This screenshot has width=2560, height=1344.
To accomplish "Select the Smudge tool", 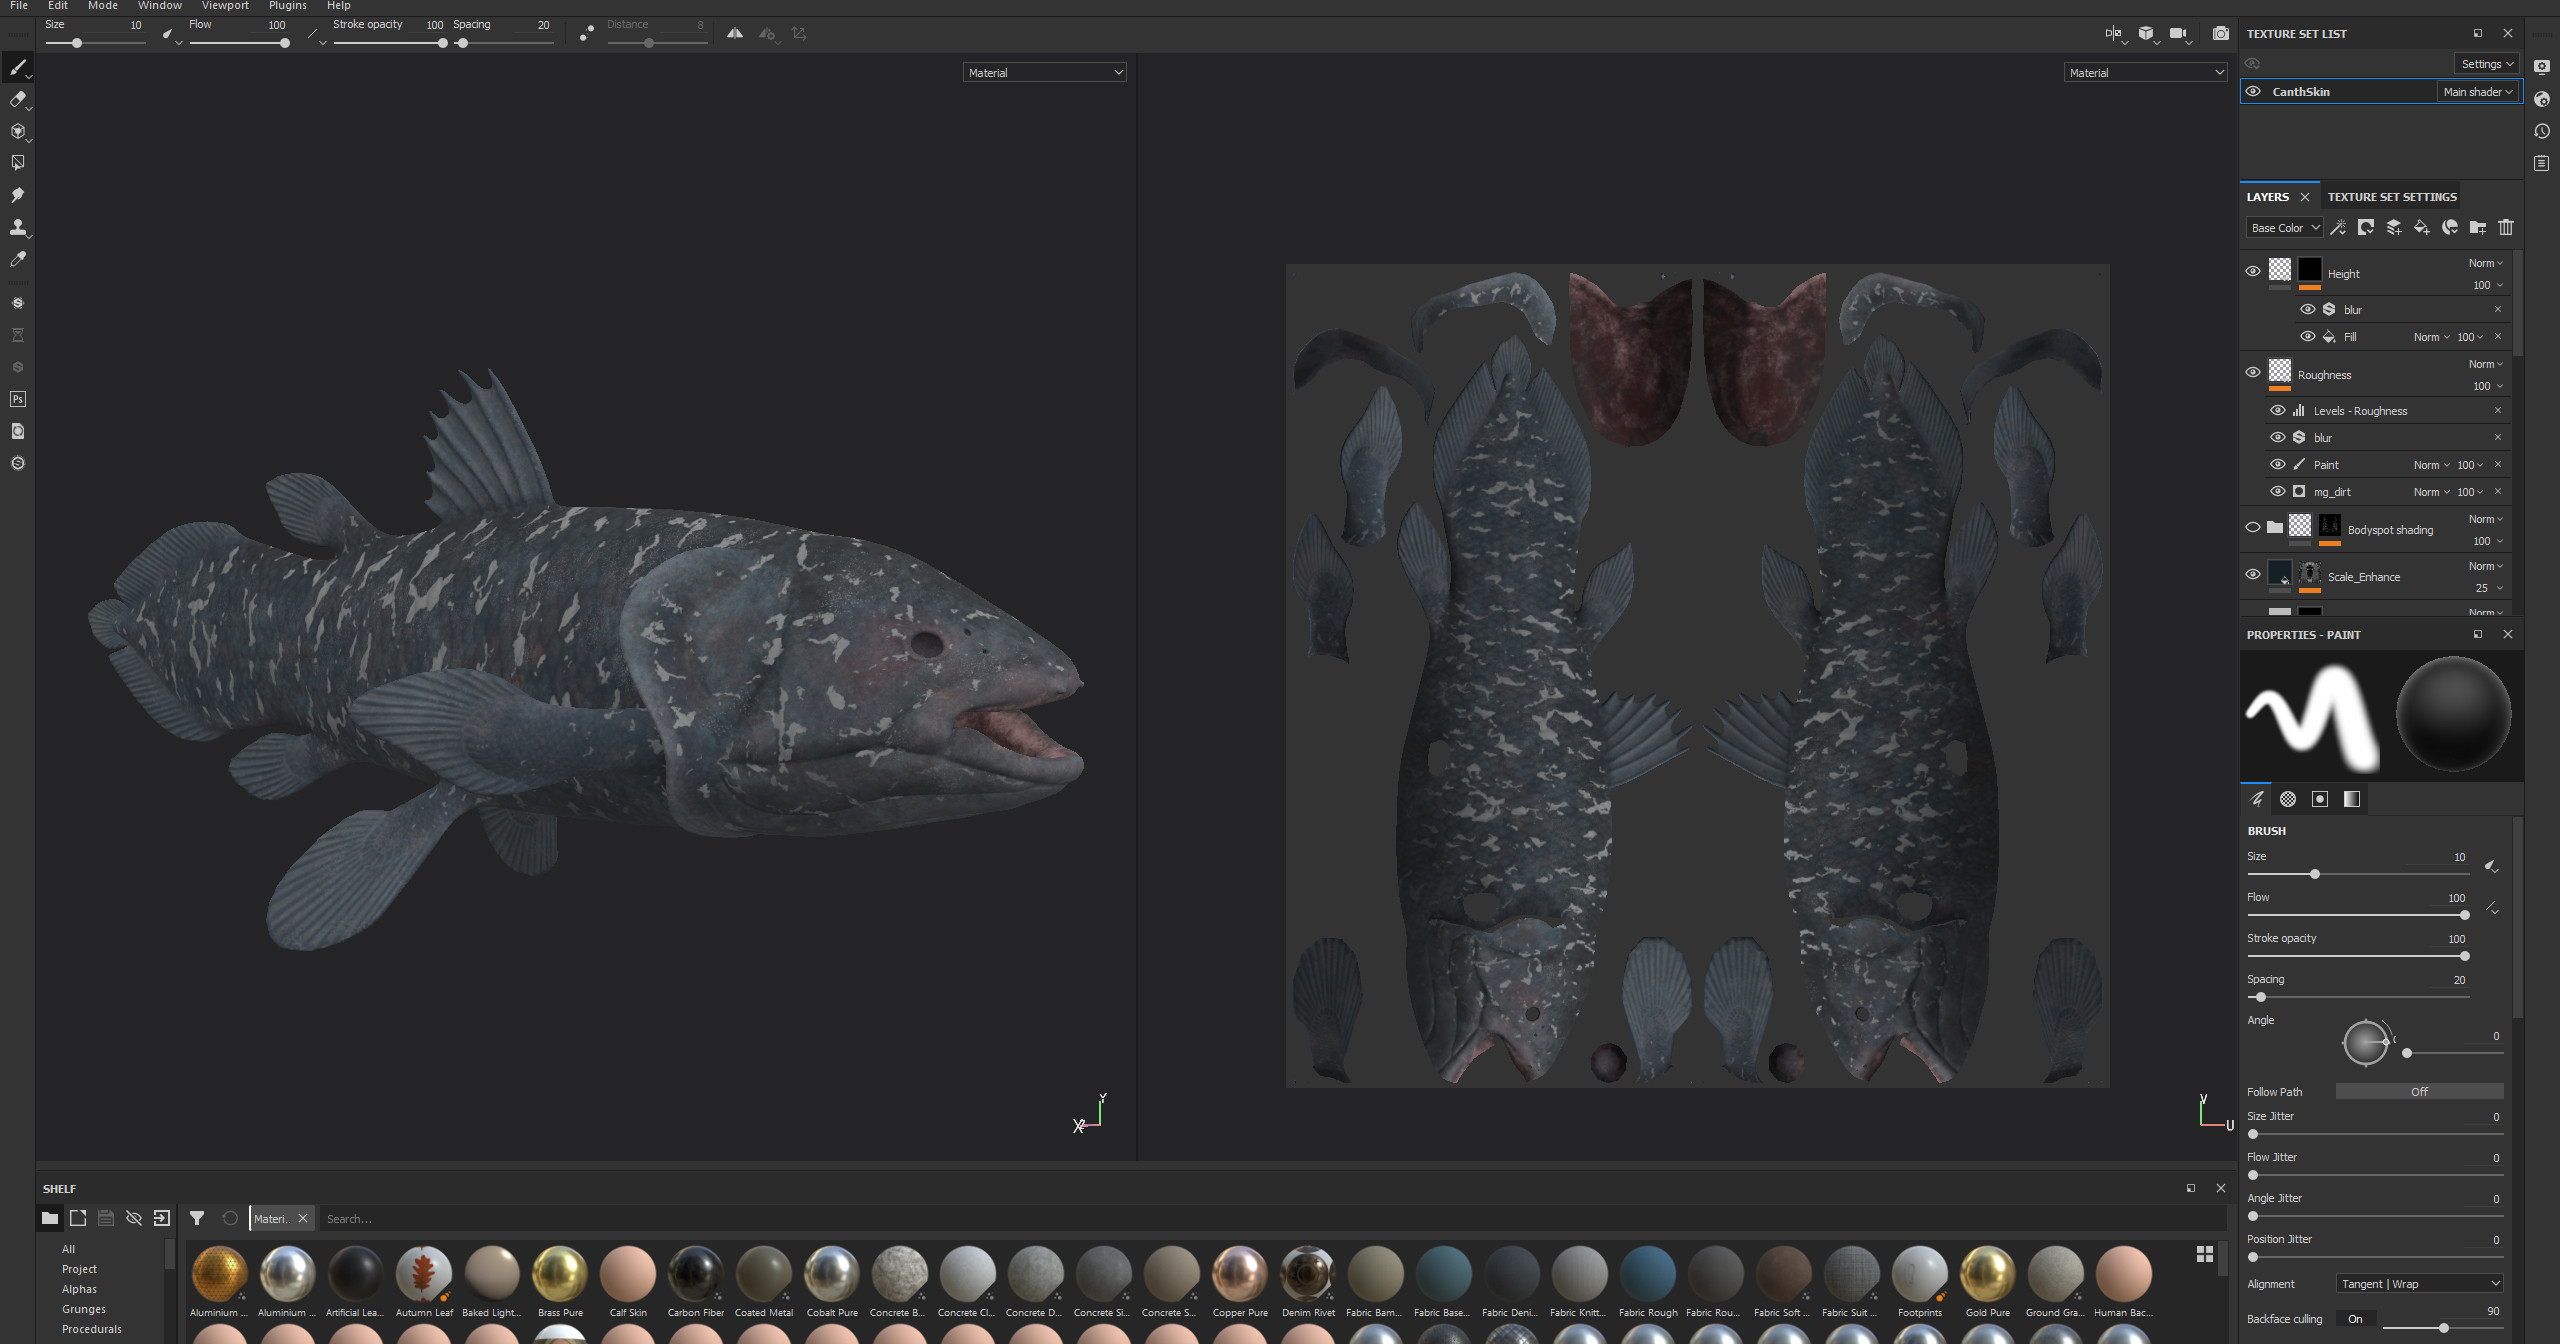I will click(17, 195).
